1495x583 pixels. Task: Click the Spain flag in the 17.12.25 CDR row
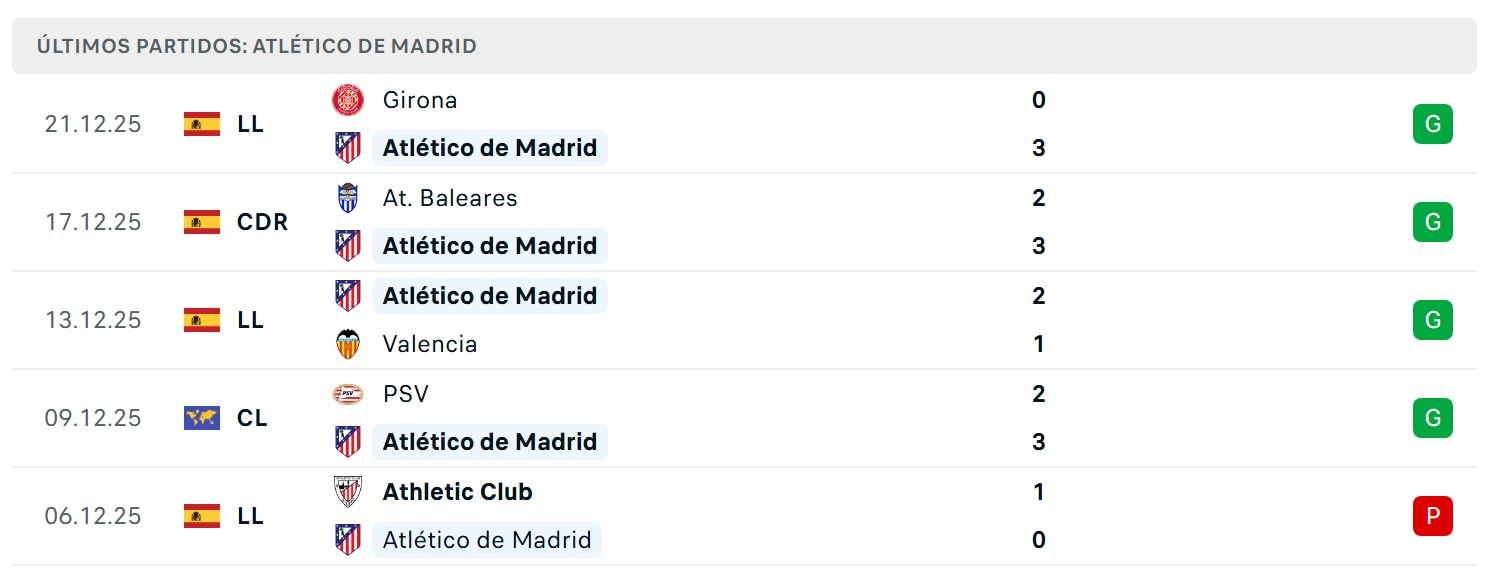202,222
